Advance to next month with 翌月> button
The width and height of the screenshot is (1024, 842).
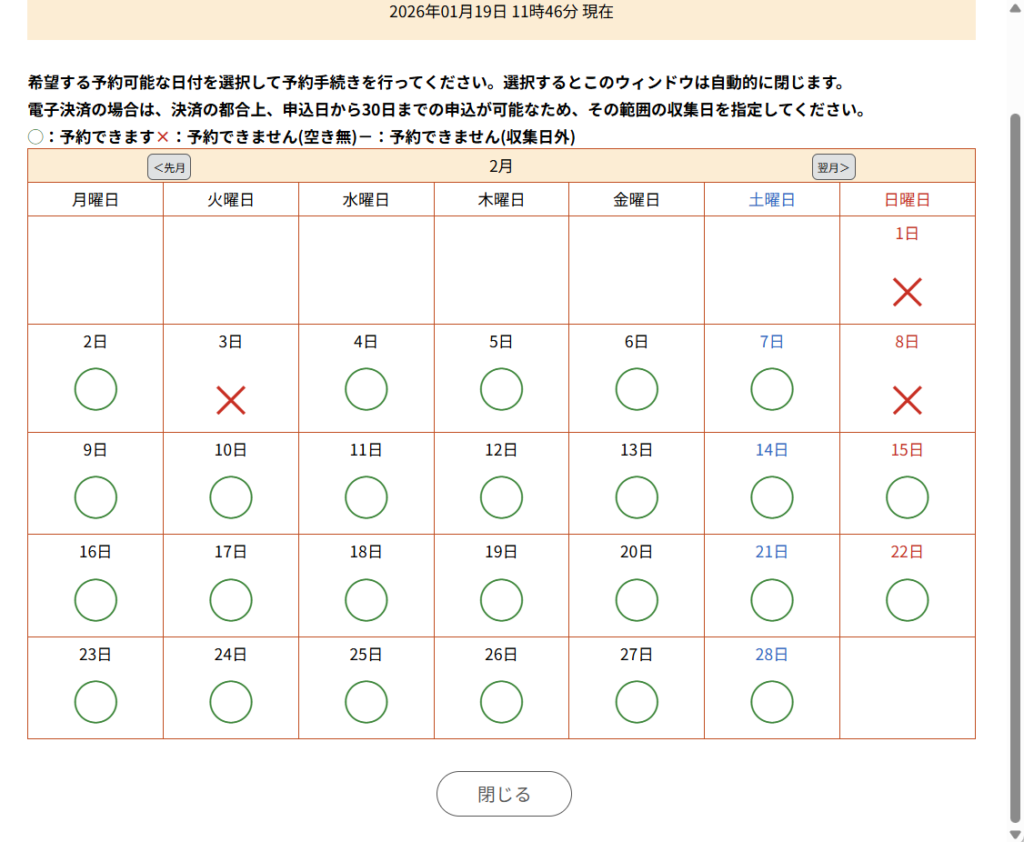click(x=833, y=168)
